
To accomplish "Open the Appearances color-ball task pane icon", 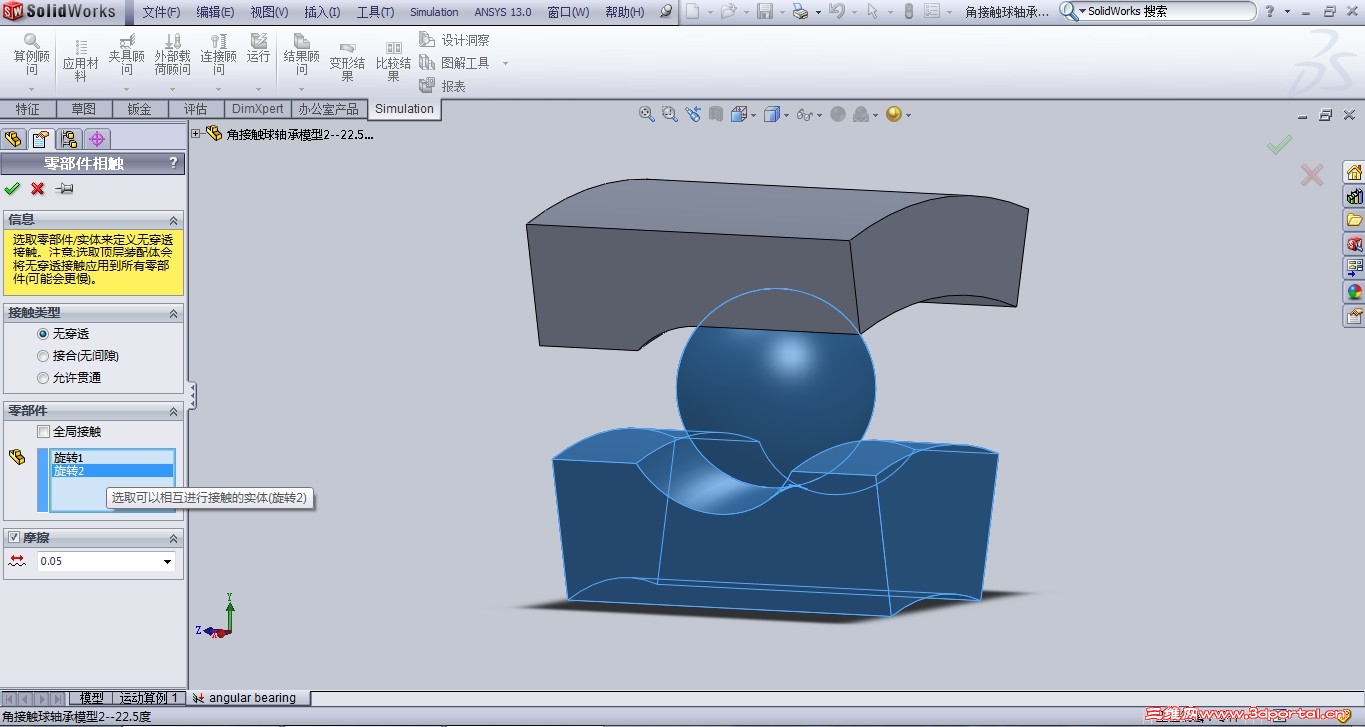I will (x=1354, y=292).
